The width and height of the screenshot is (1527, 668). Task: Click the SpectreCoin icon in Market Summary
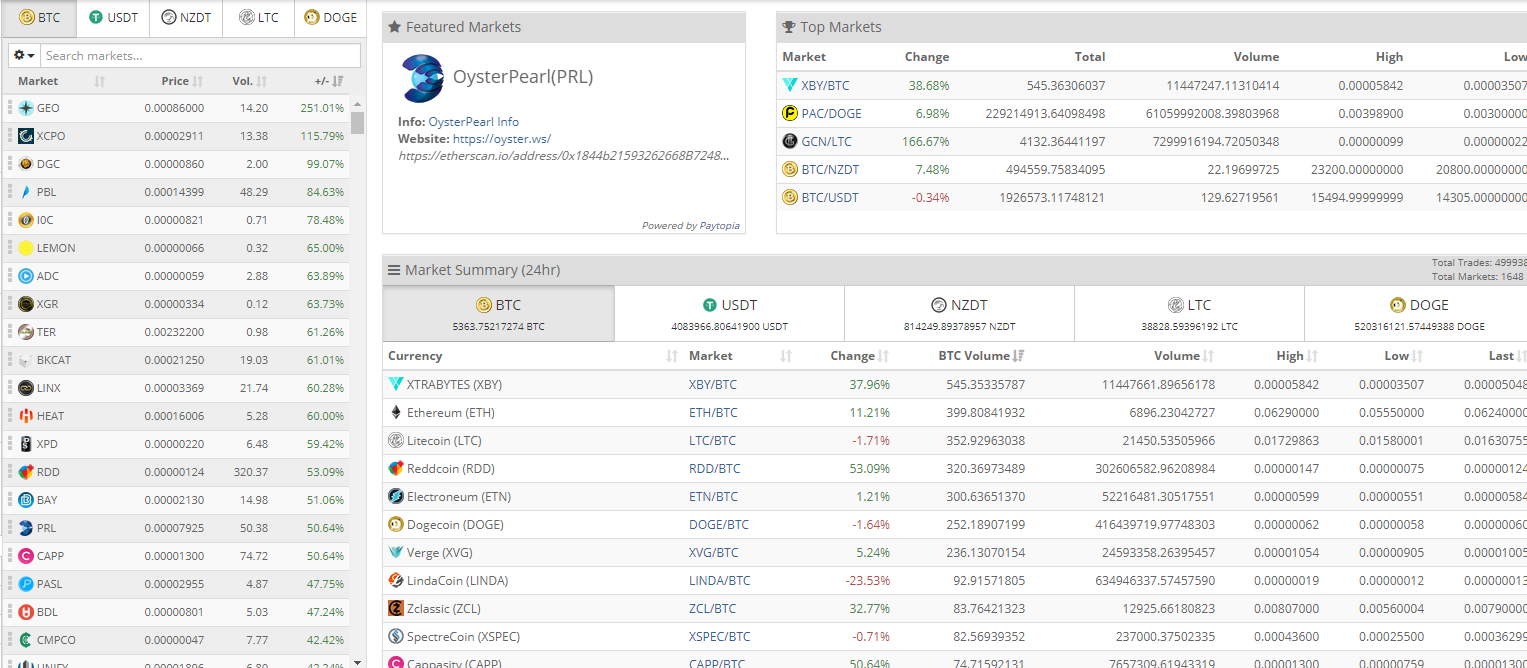point(396,637)
